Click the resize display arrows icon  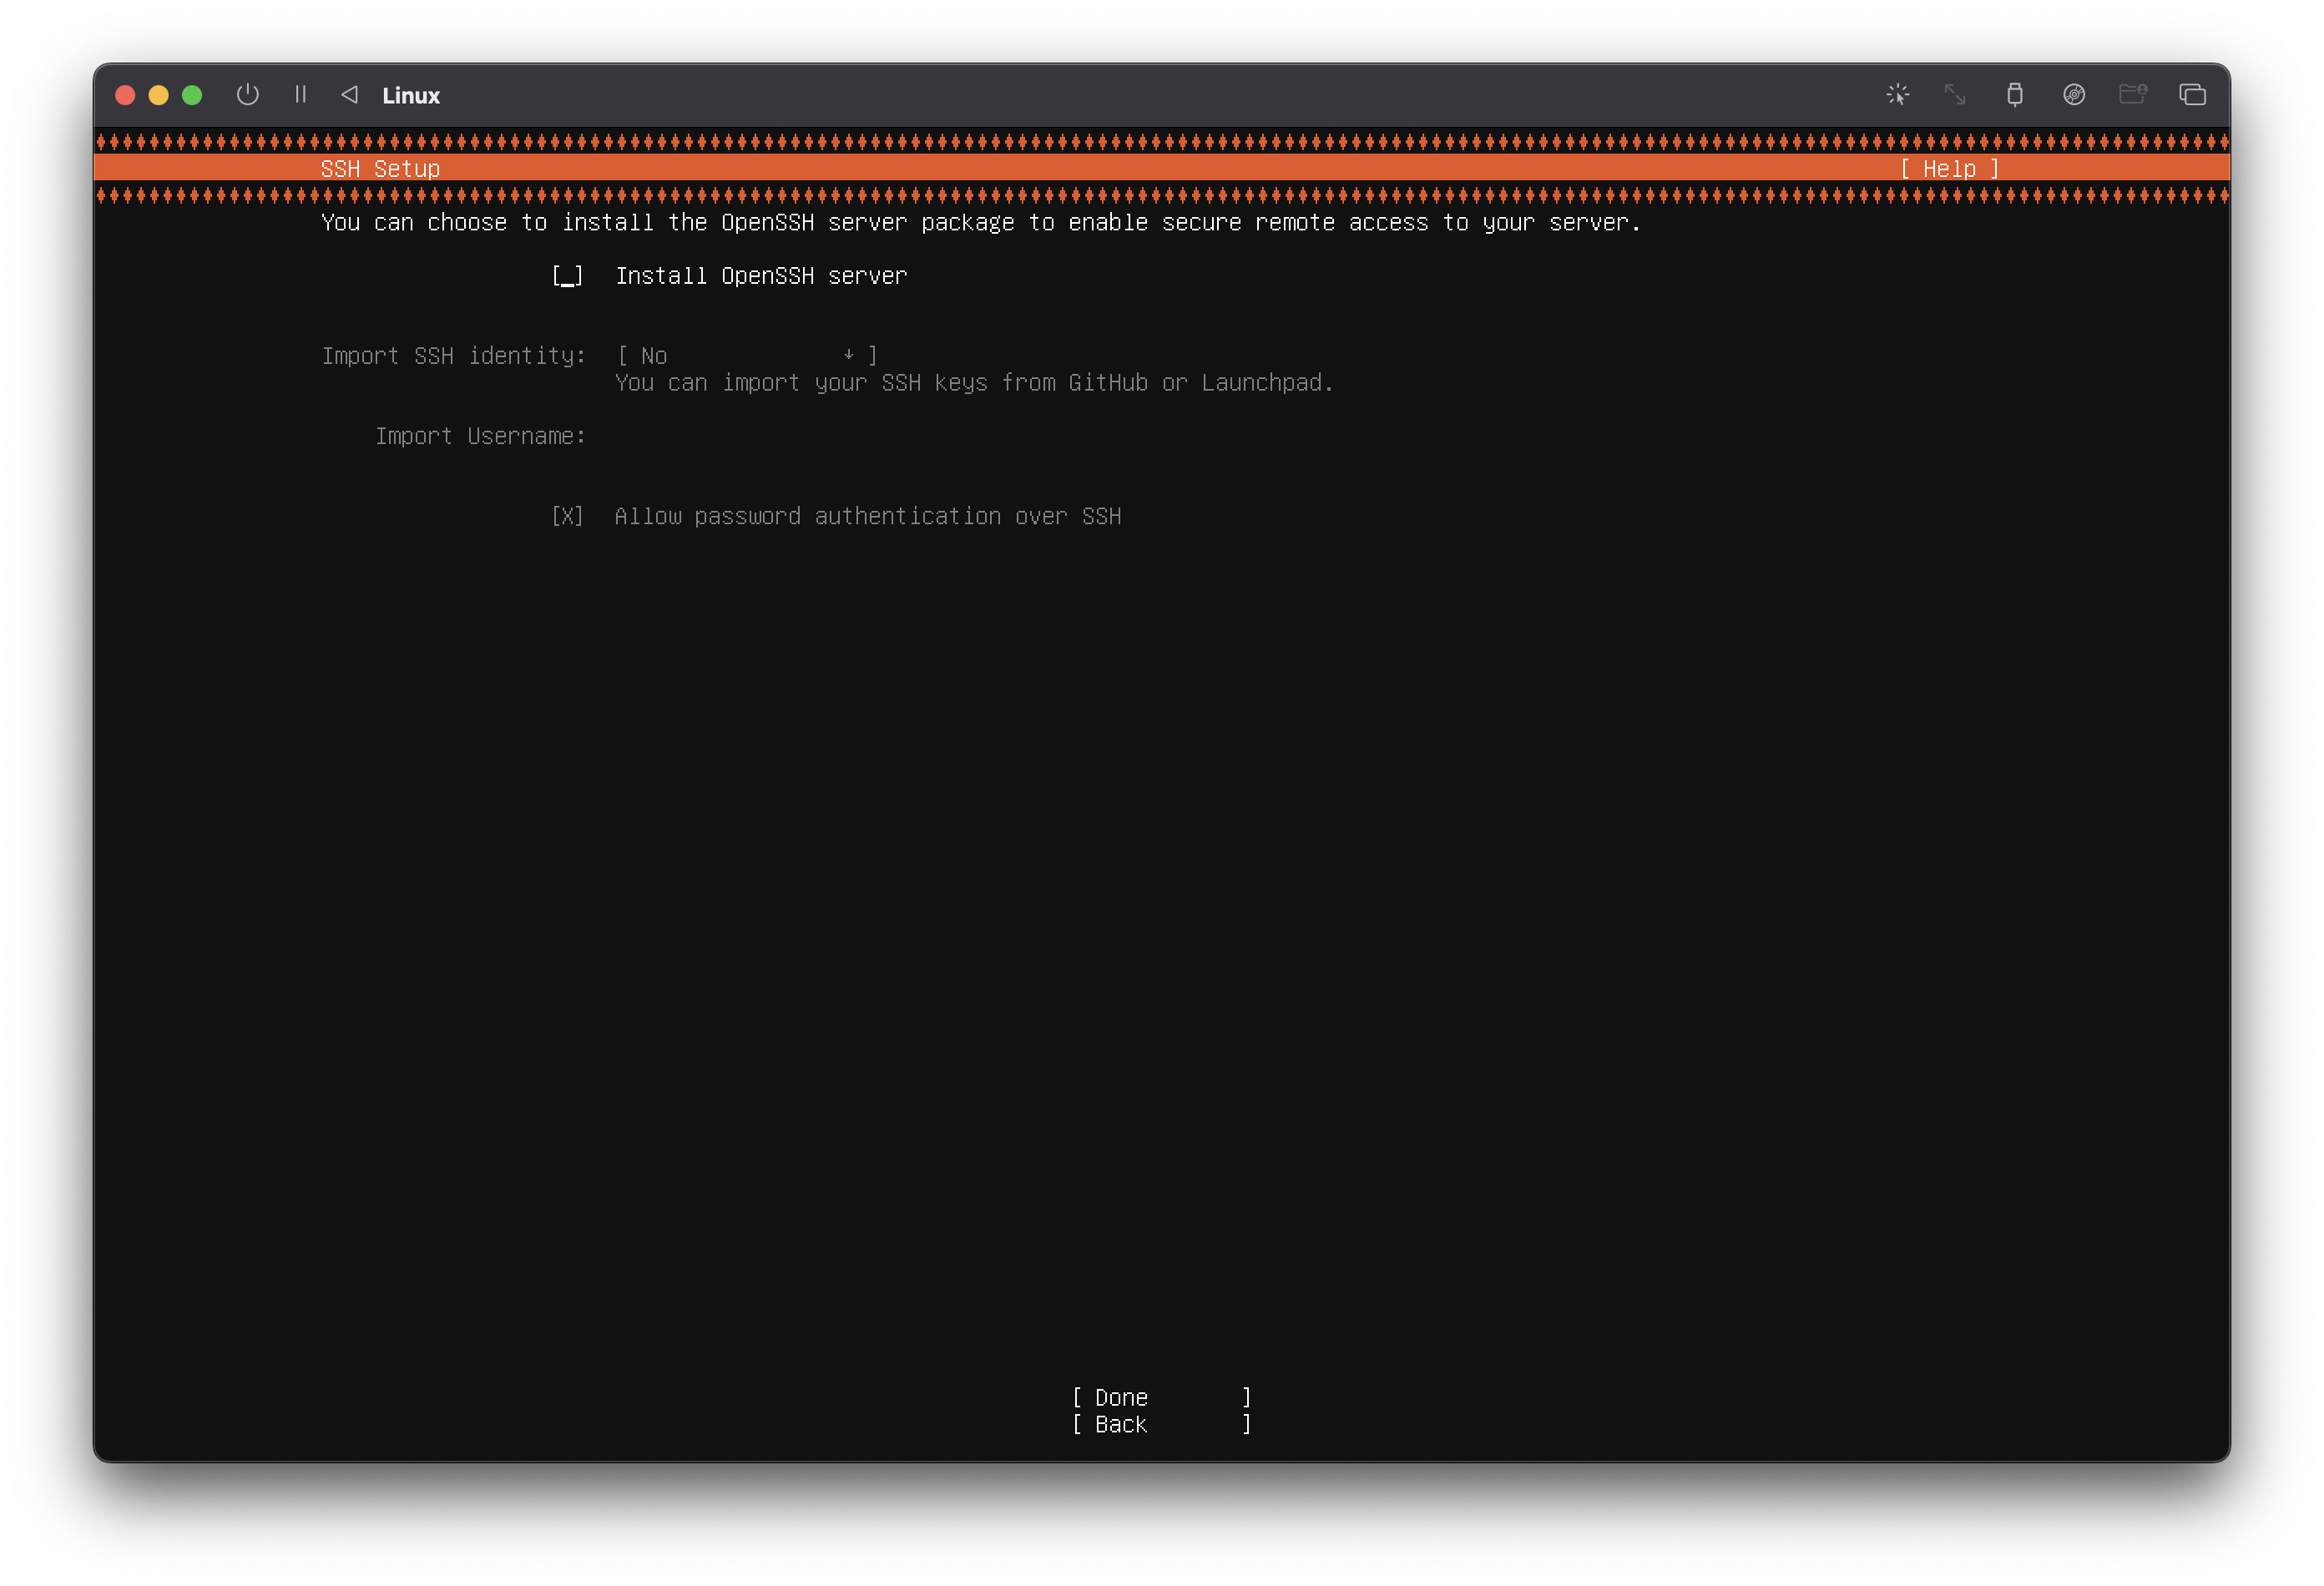pos(1954,95)
